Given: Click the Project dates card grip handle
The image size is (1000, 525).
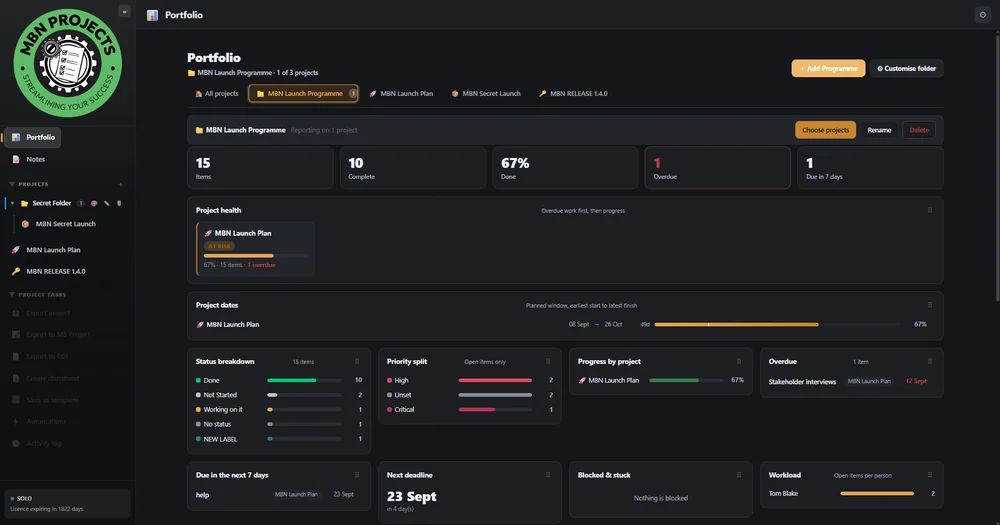Looking at the screenshot, I should pyautogui.click(x=930, y=305).
